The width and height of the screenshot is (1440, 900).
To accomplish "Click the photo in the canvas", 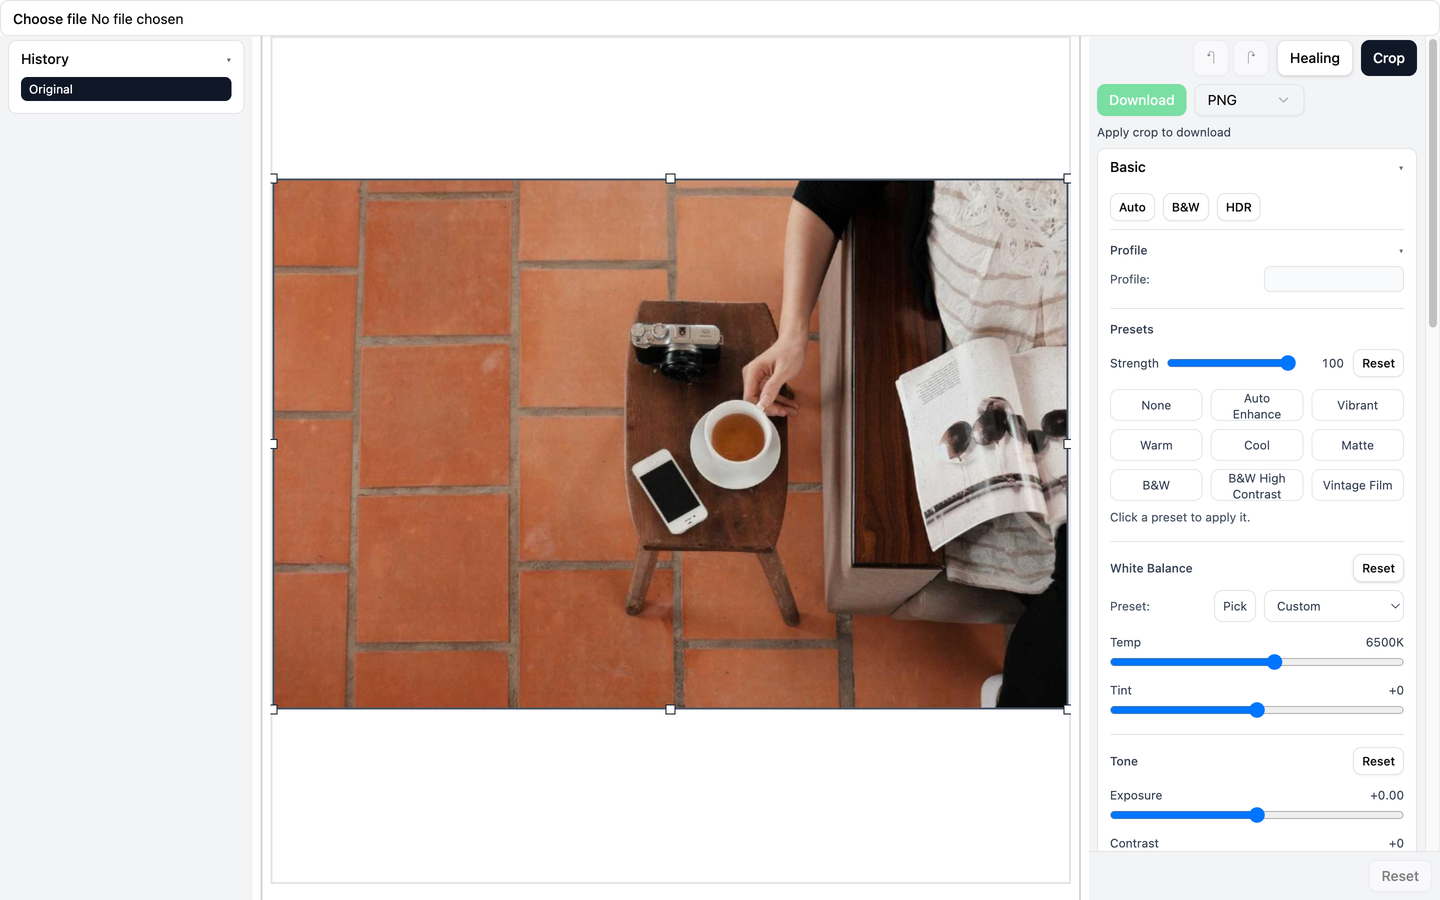I will [x=670, y=444].
